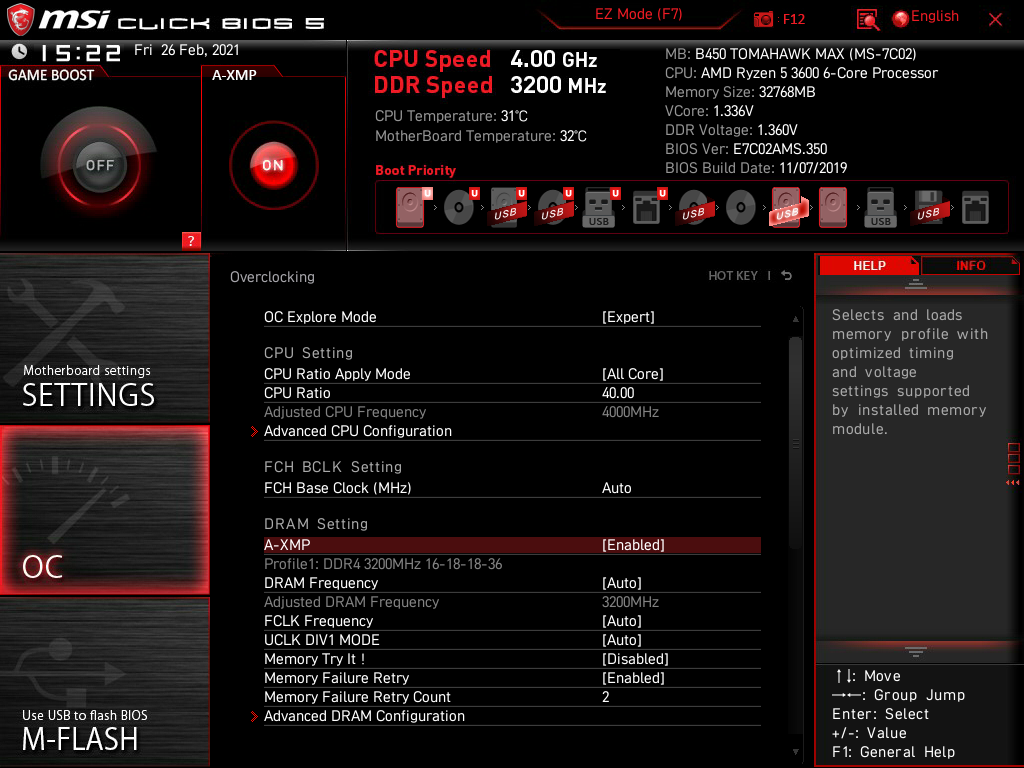Click the scrollbar up arrow in settings list
This screenshot has height=768, width=1024.
(x=795, y=319)
